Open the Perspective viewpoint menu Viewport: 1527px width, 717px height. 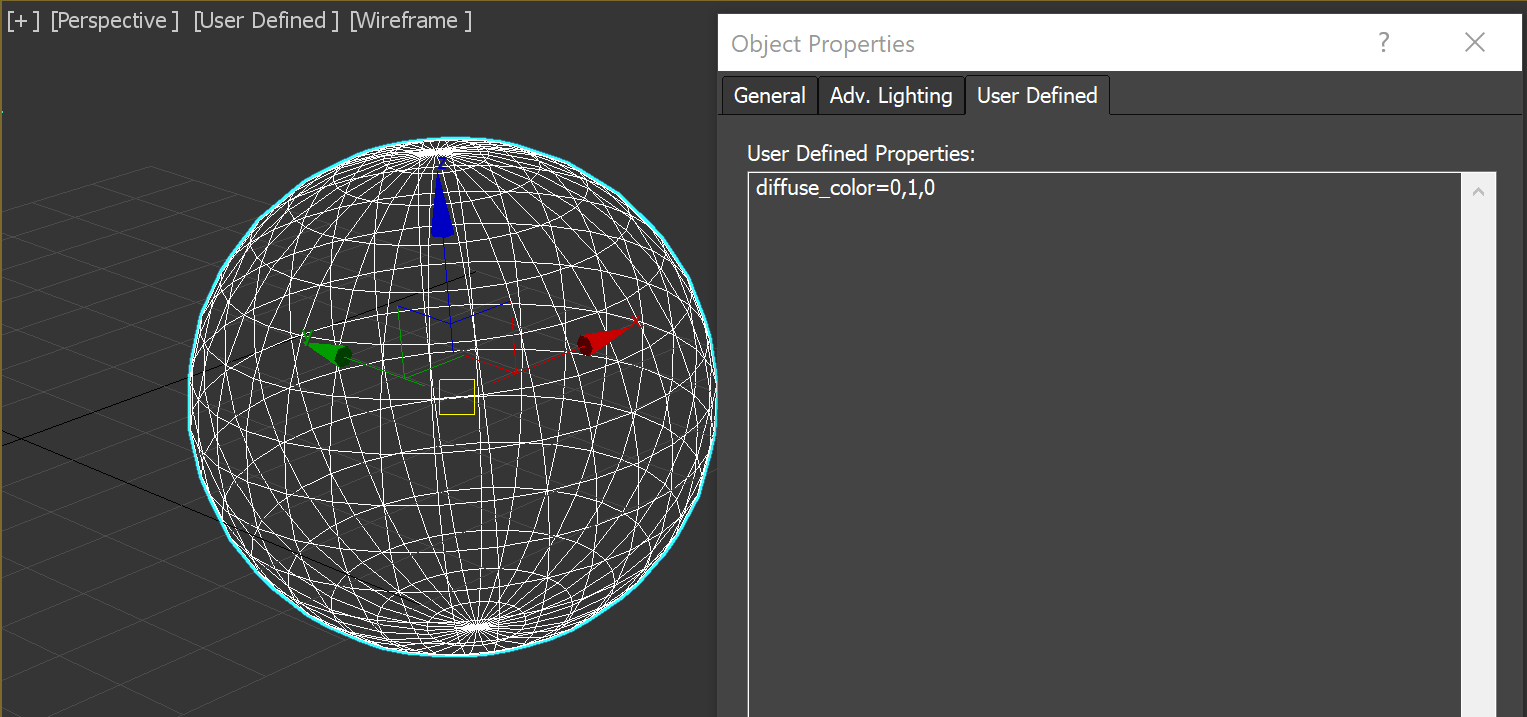point(113,19)
